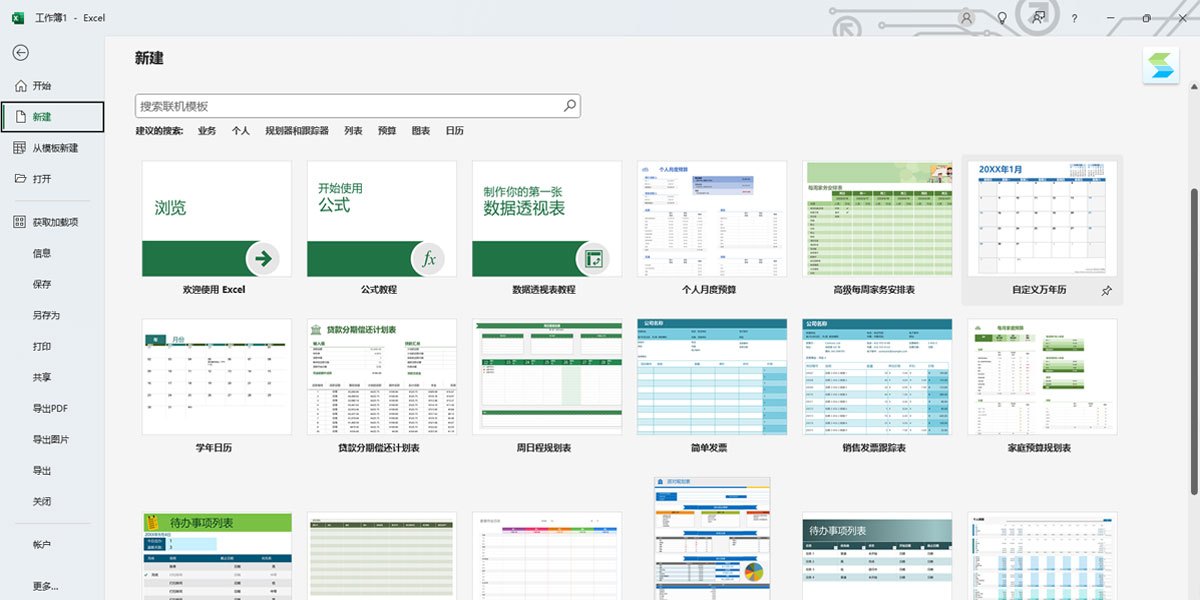
Task: Open the 数据透视表教程 template
Action: tap(547, 218)
